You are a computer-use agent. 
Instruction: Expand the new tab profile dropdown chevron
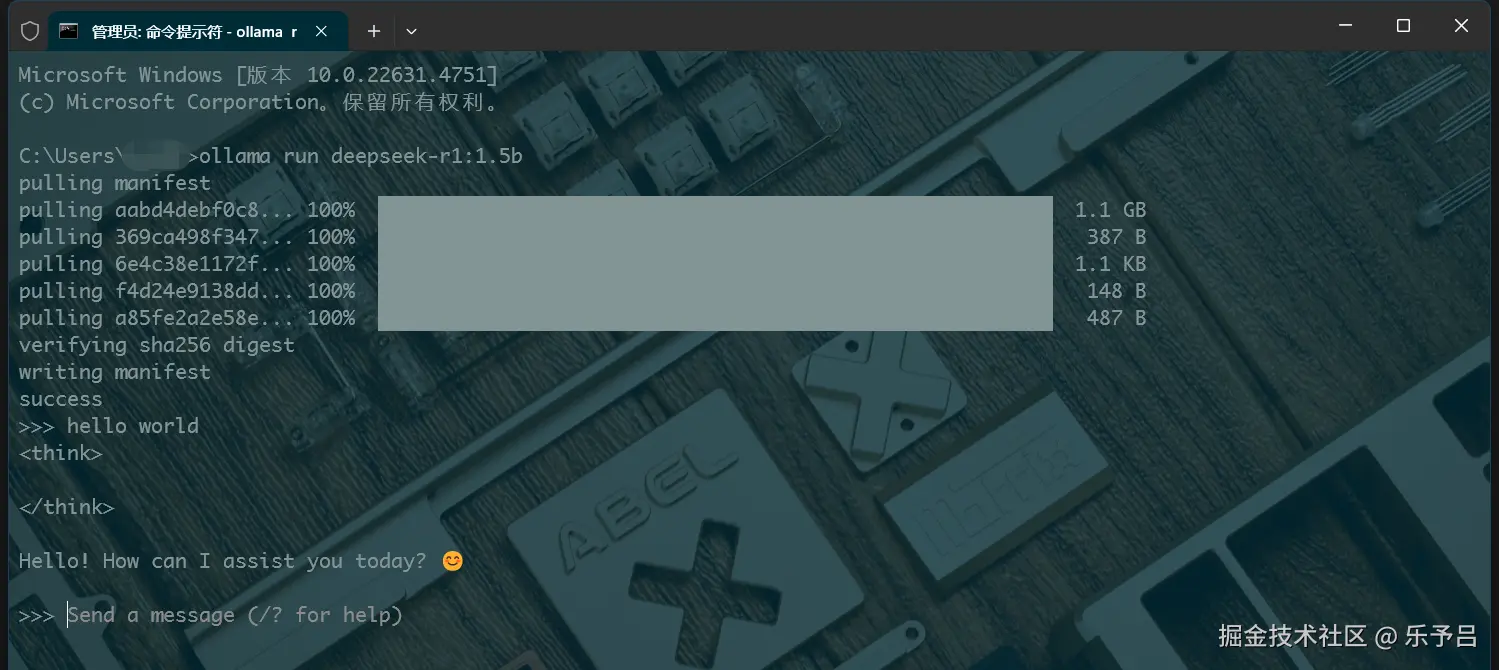coord(411,31)
